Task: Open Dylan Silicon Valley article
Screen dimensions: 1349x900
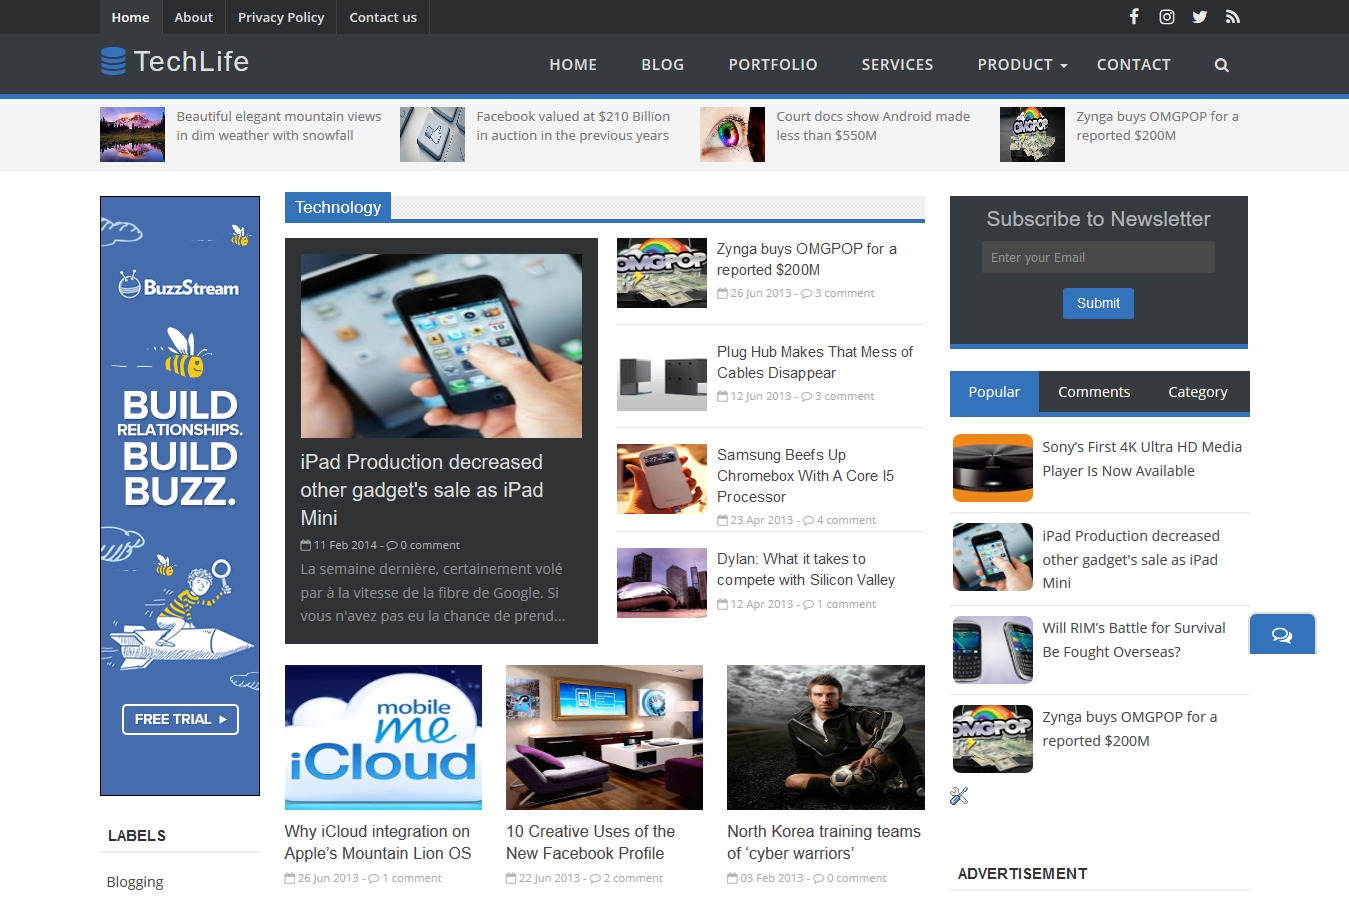Action: click(805, 569)
